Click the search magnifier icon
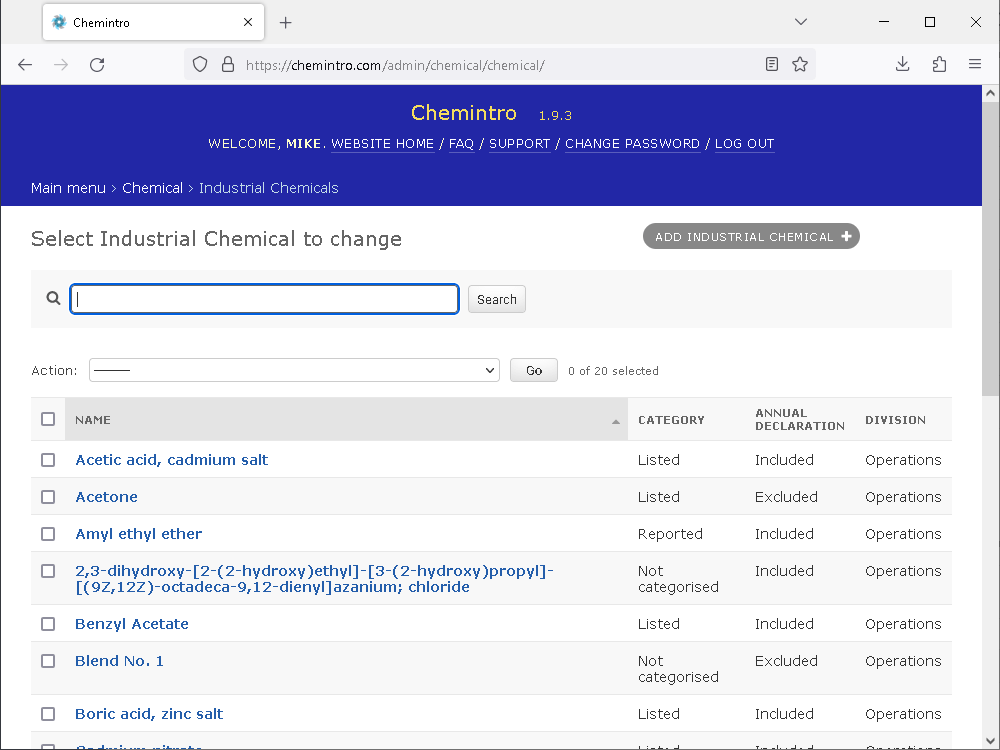 [54, 298]
